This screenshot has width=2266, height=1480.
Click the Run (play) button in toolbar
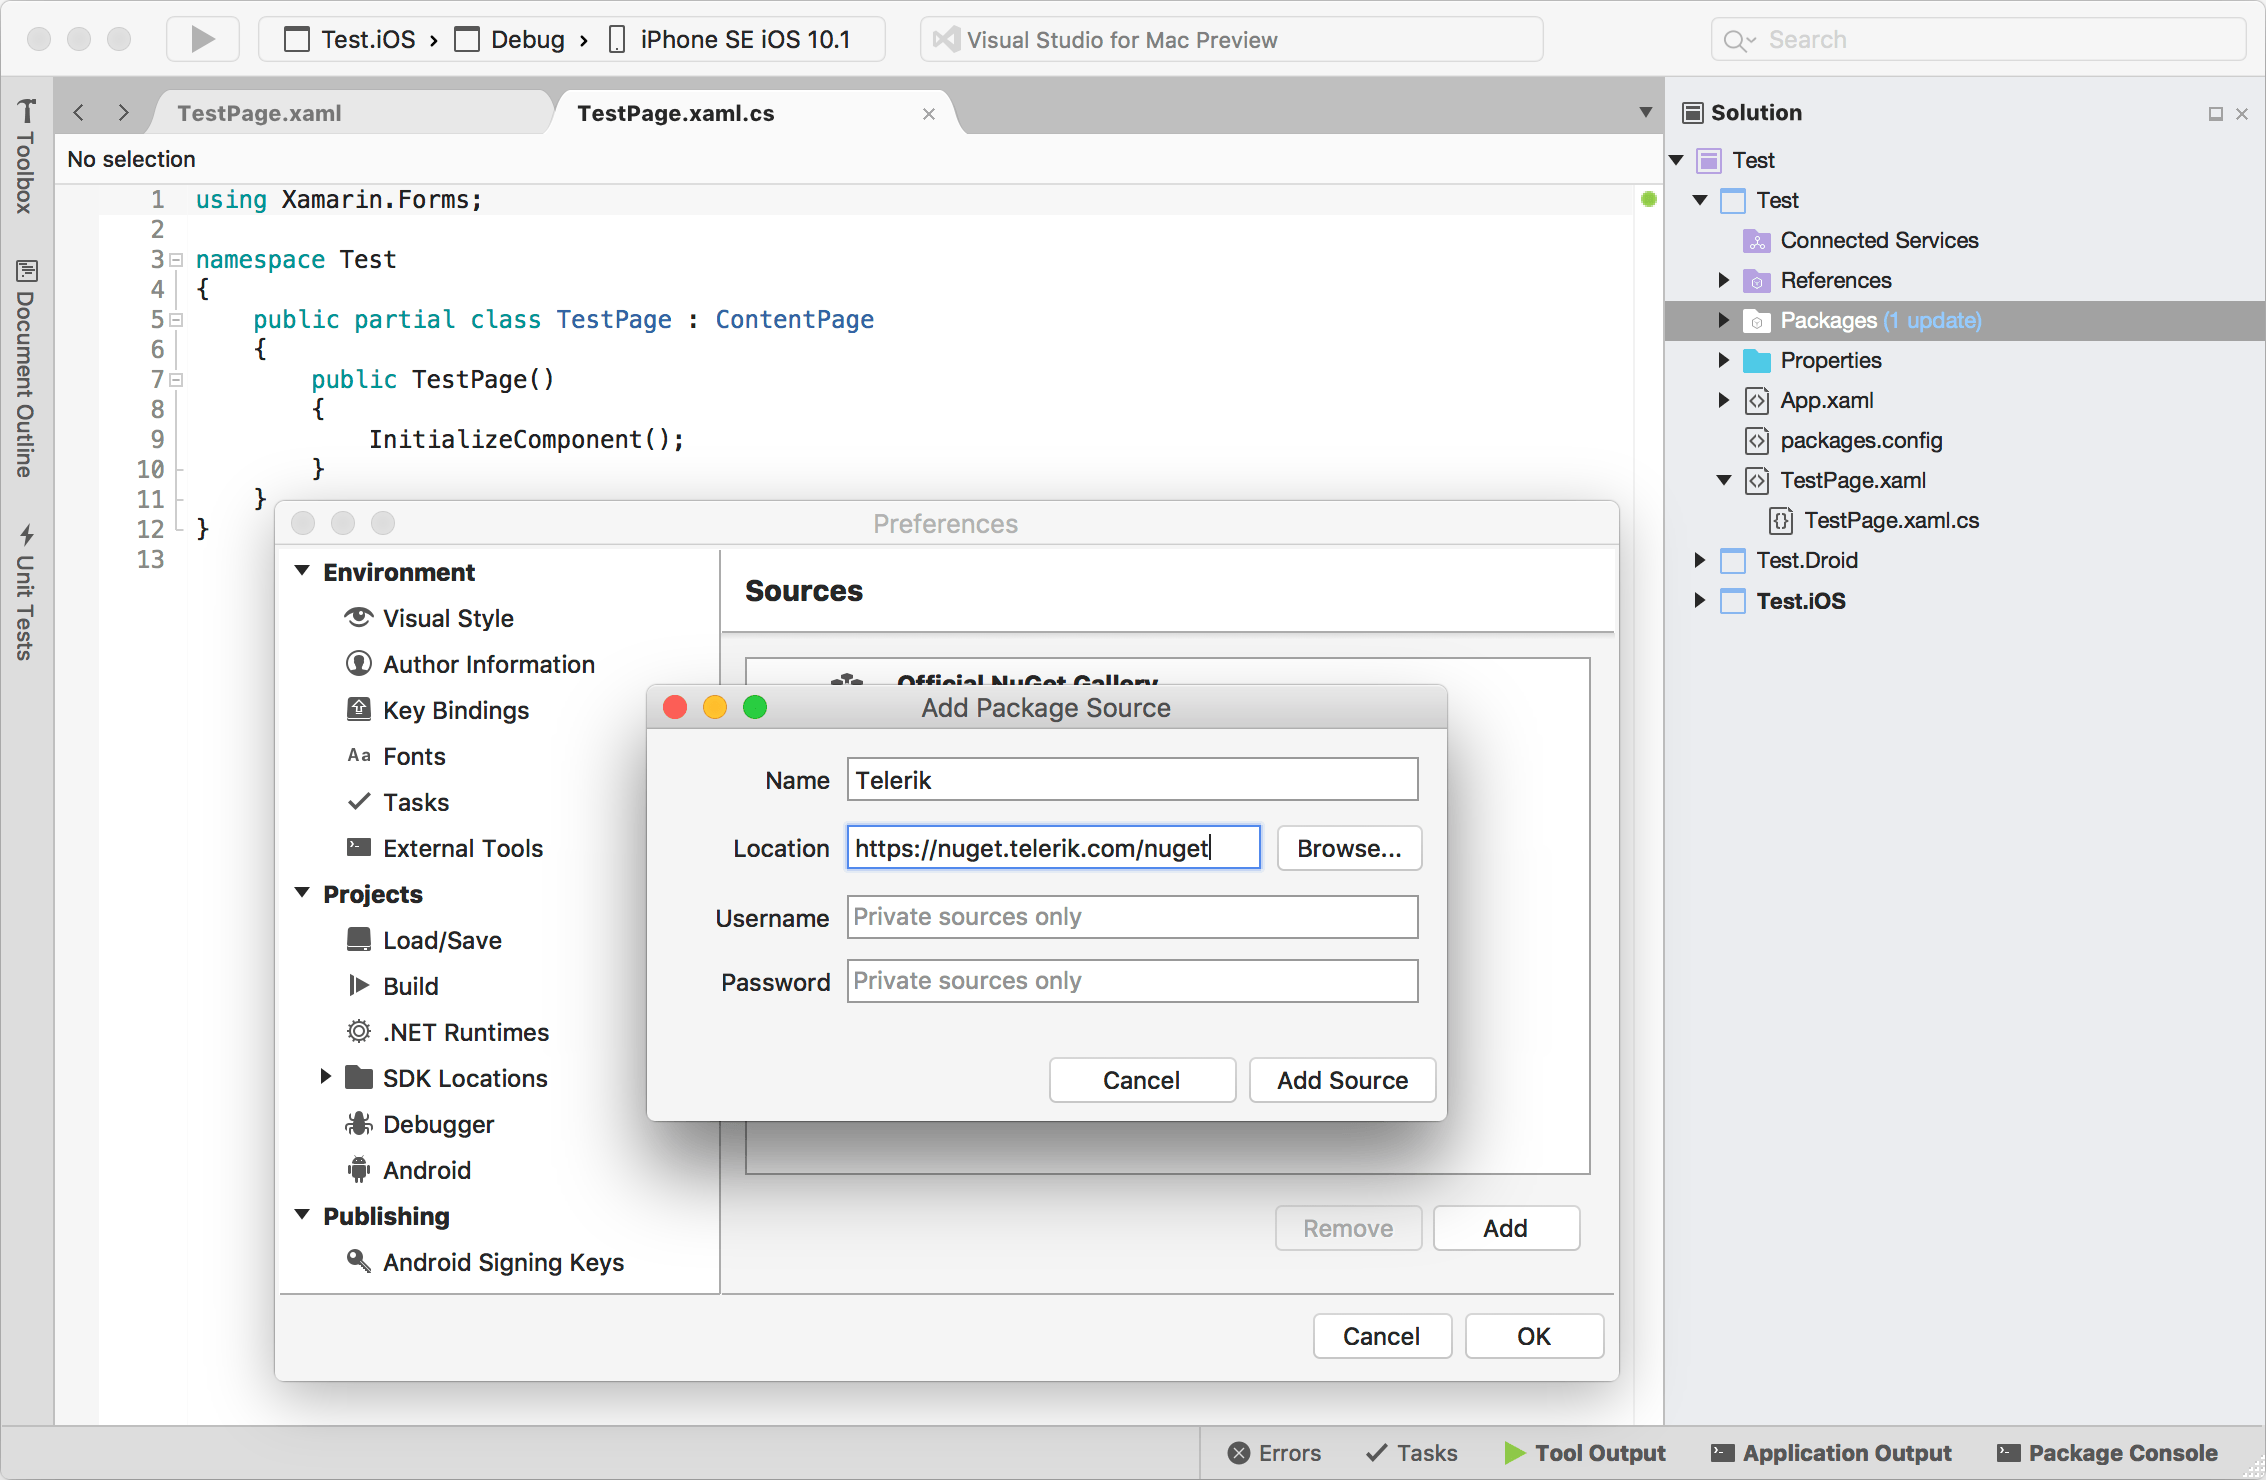(203, 39)
